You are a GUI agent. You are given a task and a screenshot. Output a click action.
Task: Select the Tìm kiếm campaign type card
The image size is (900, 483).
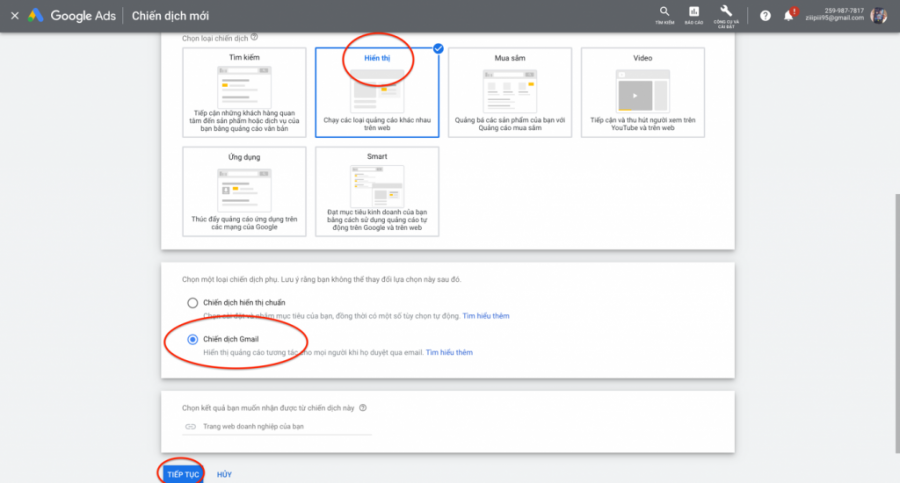point(244,92)
